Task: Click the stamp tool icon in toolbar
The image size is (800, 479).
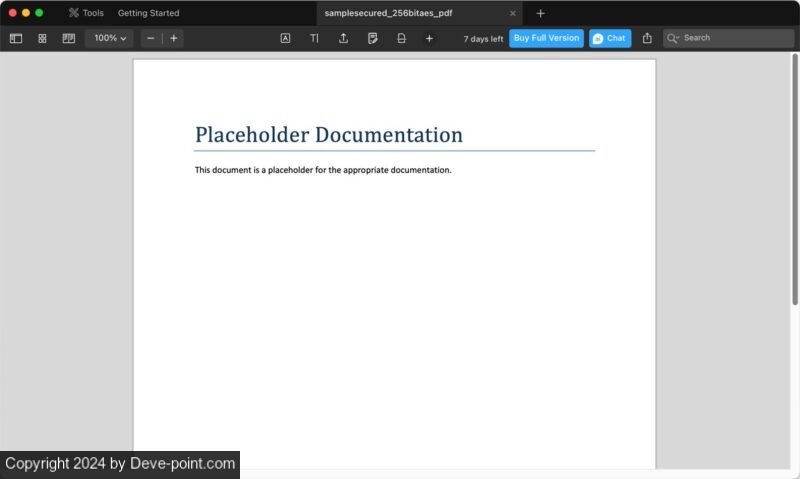Action: click(401, 38)
